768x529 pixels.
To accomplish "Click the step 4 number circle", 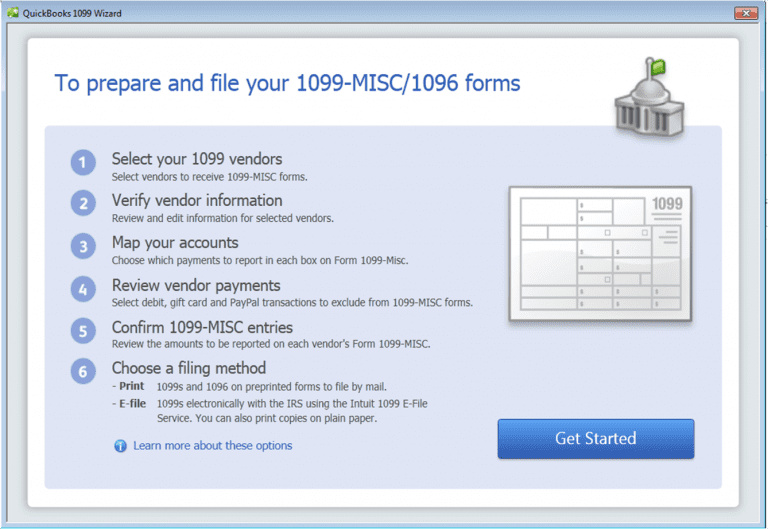I will 83,289.
